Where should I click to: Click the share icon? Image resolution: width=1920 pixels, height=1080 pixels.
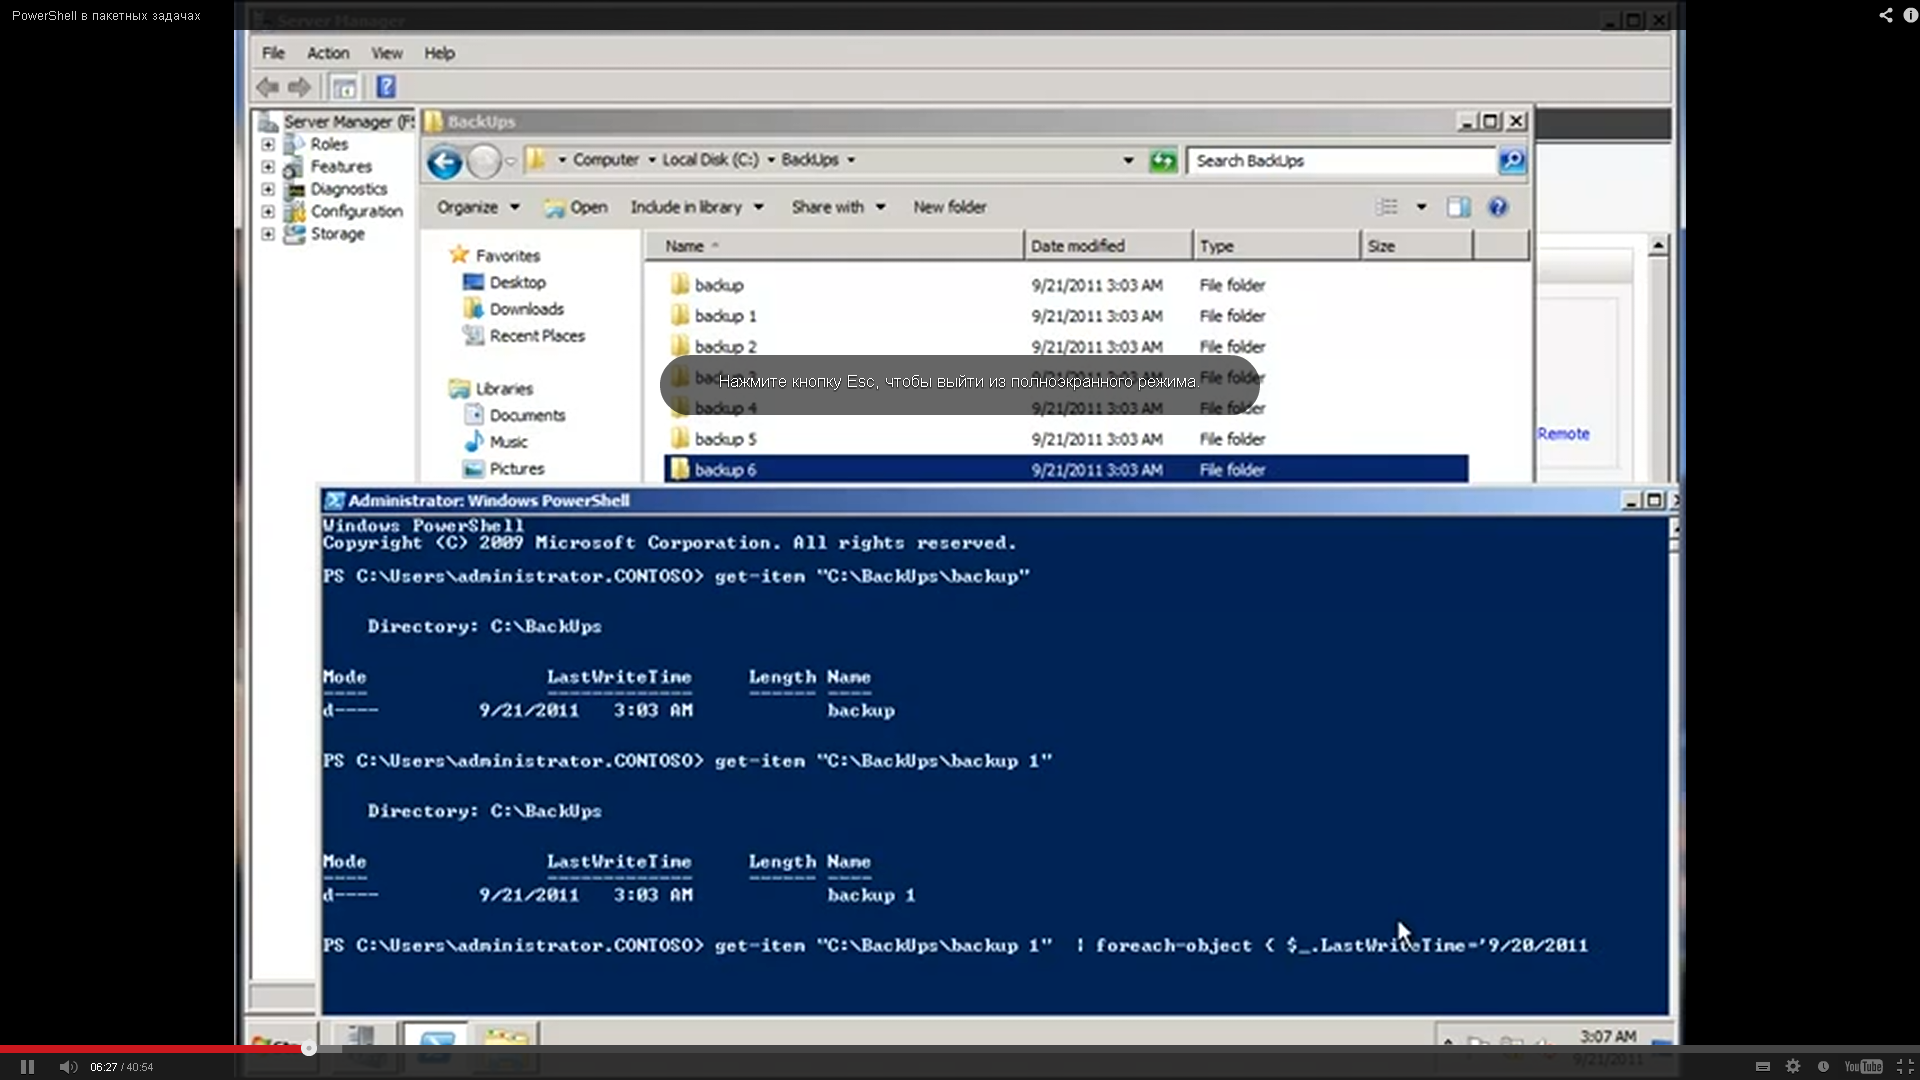coord(1885,15)
